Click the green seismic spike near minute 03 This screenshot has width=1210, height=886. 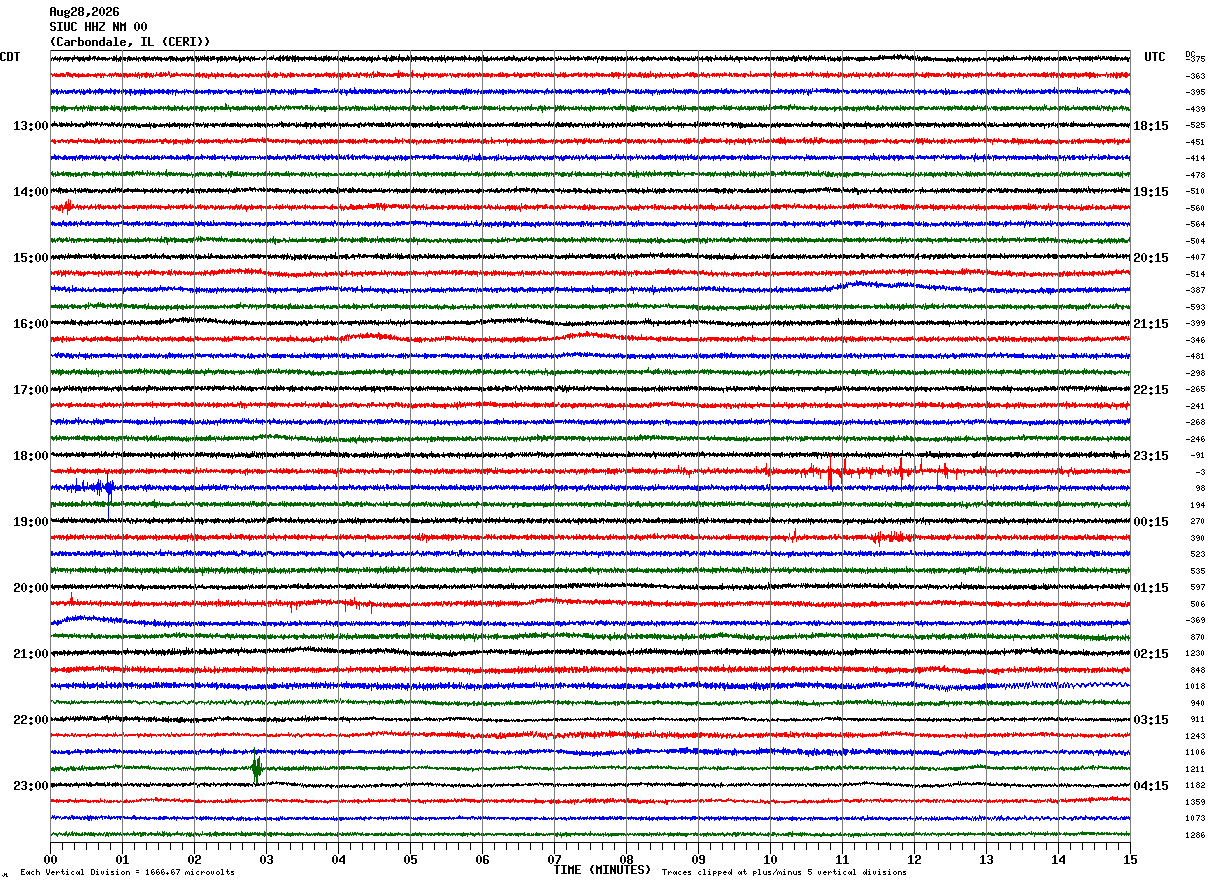coord(257,768)
